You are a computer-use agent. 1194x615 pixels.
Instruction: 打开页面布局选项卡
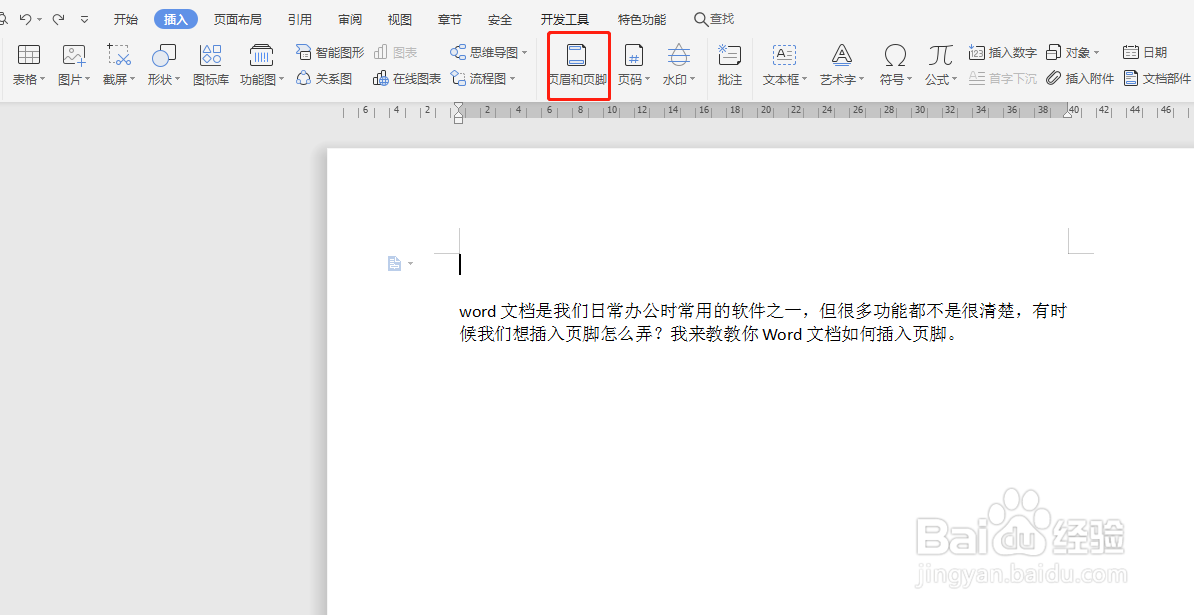pos(237,18)
